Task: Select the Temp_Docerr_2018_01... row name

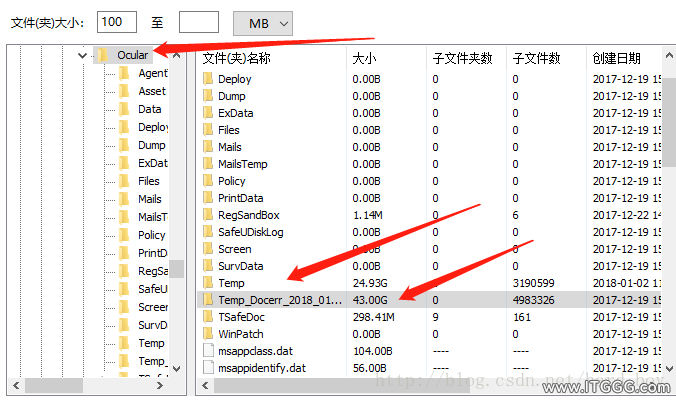Action: 280,300
